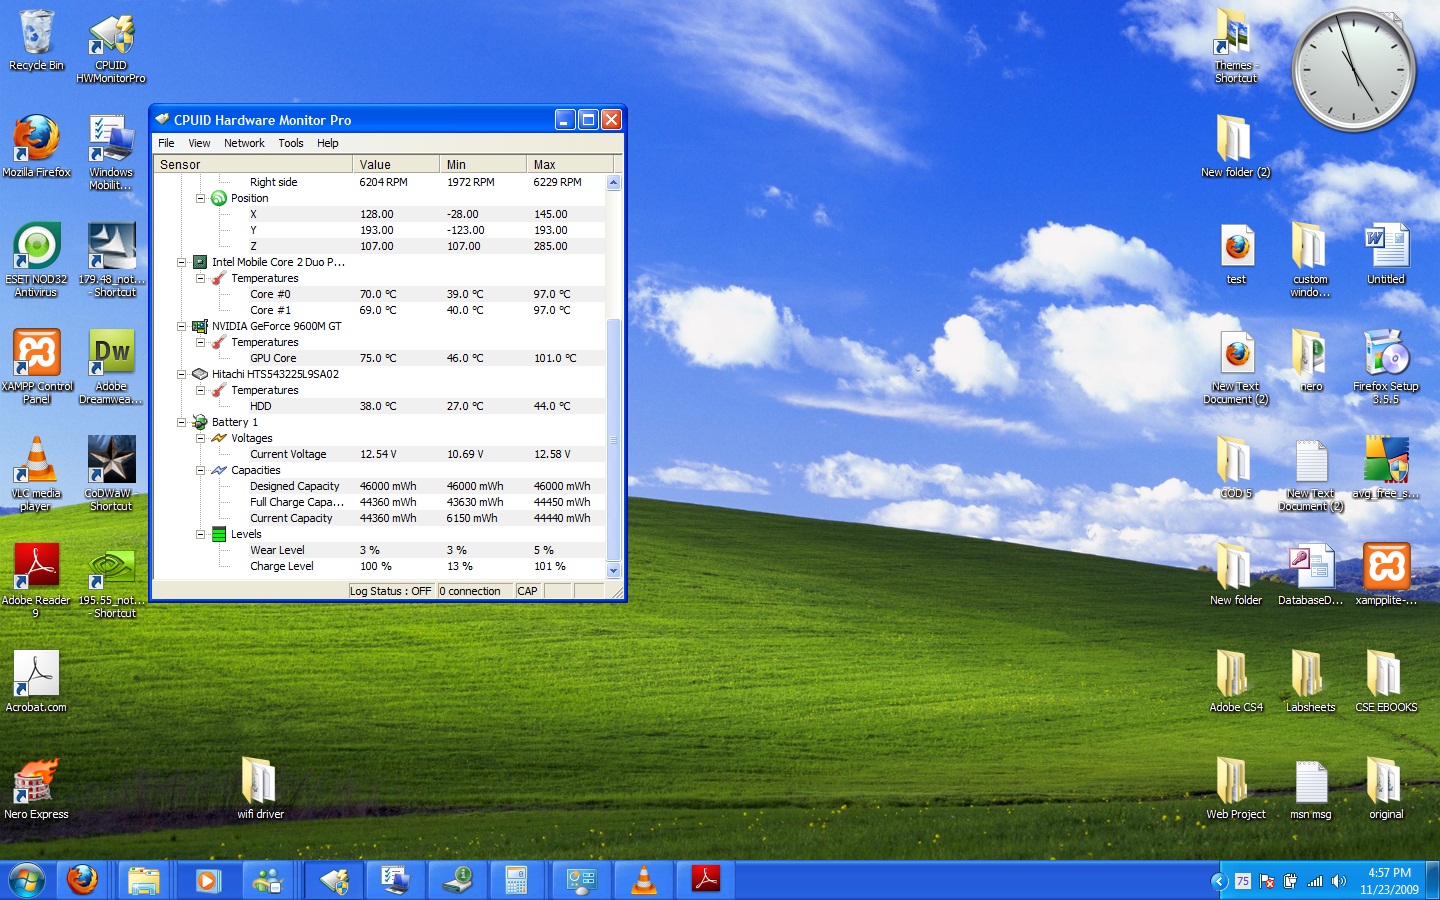Viewport: 1440px width, 900px height.
Task: Open the wifi driver folder
Action: [x=260, y=788]
